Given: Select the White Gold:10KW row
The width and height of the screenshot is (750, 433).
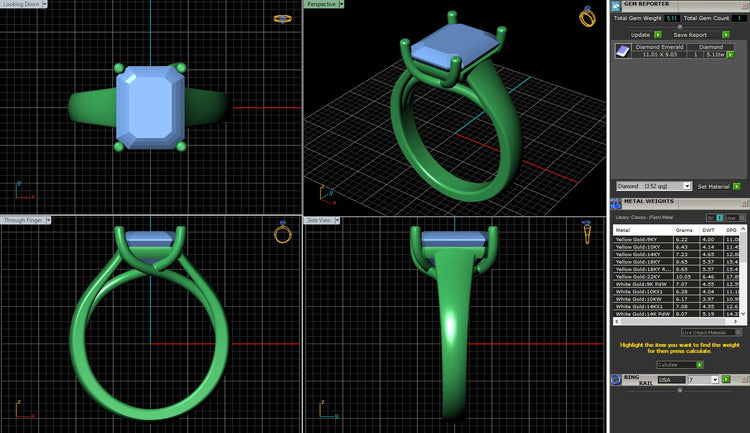Looking at the screenshot, I should click(x=638, y=299).
